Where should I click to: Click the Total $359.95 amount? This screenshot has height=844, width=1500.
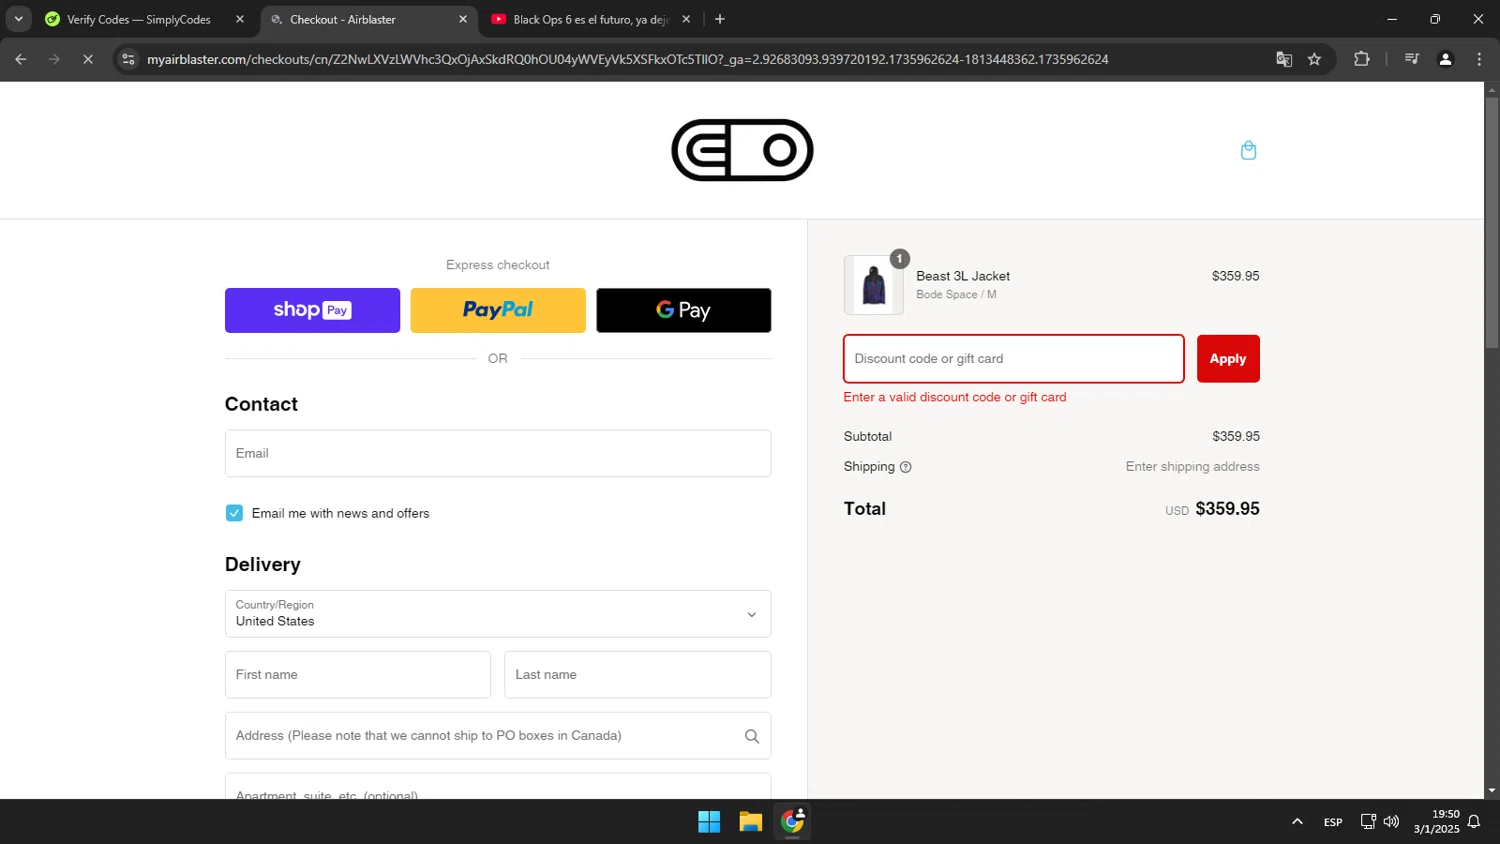click(1227, 509)
